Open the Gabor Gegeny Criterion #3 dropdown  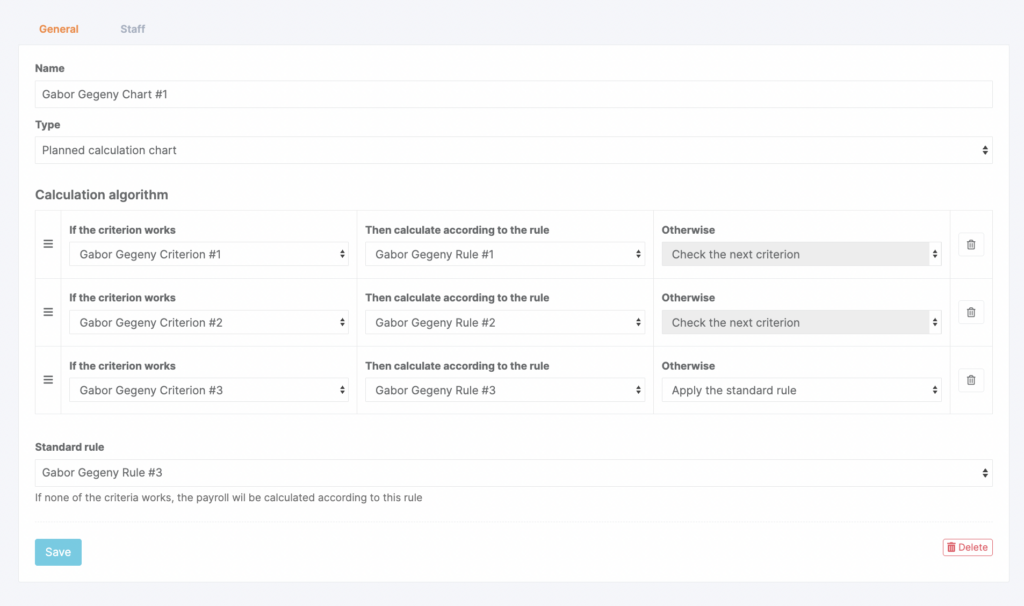209,391
